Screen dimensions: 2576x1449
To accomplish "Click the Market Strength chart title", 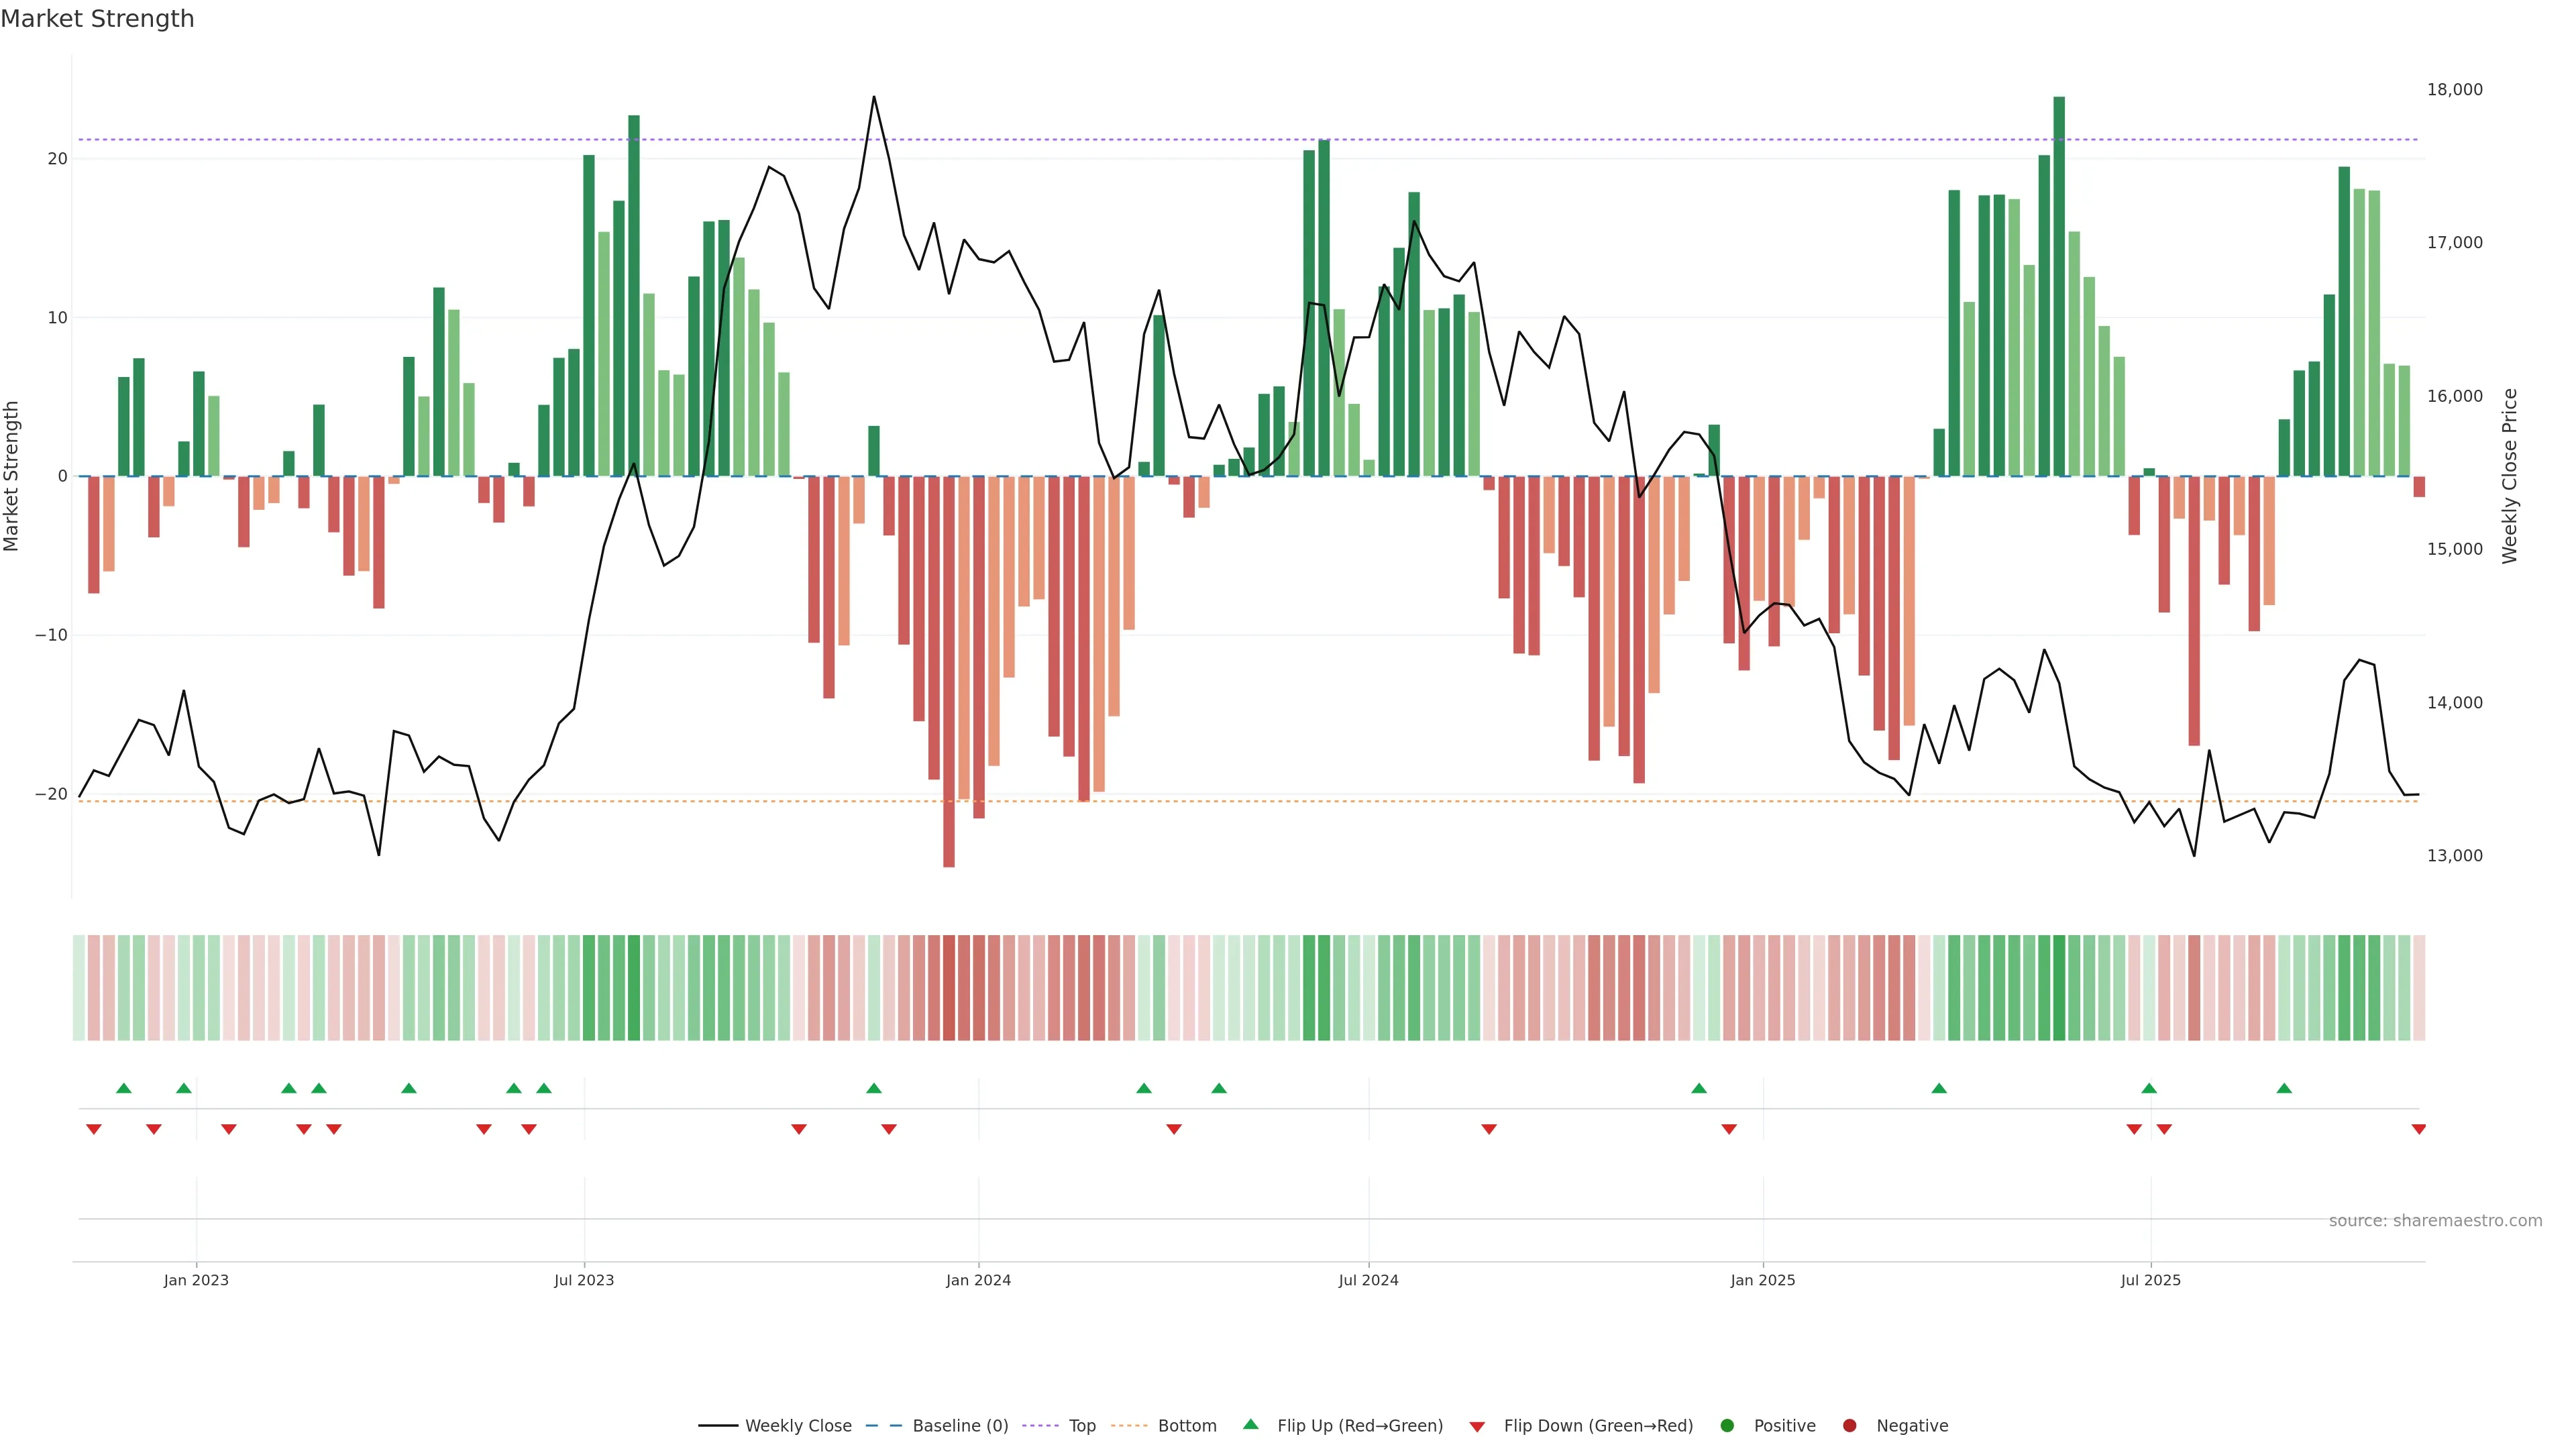I will coord(97,19).
